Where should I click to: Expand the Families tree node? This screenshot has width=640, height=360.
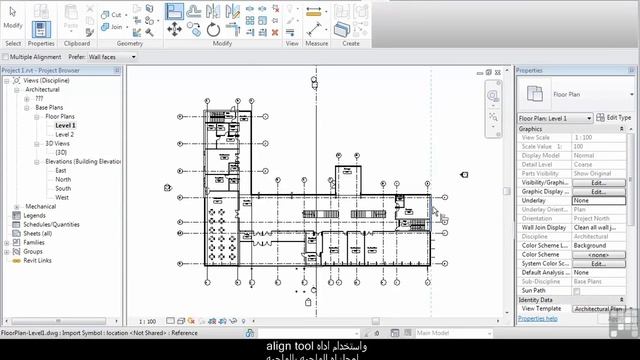click(x=7, y=242)
